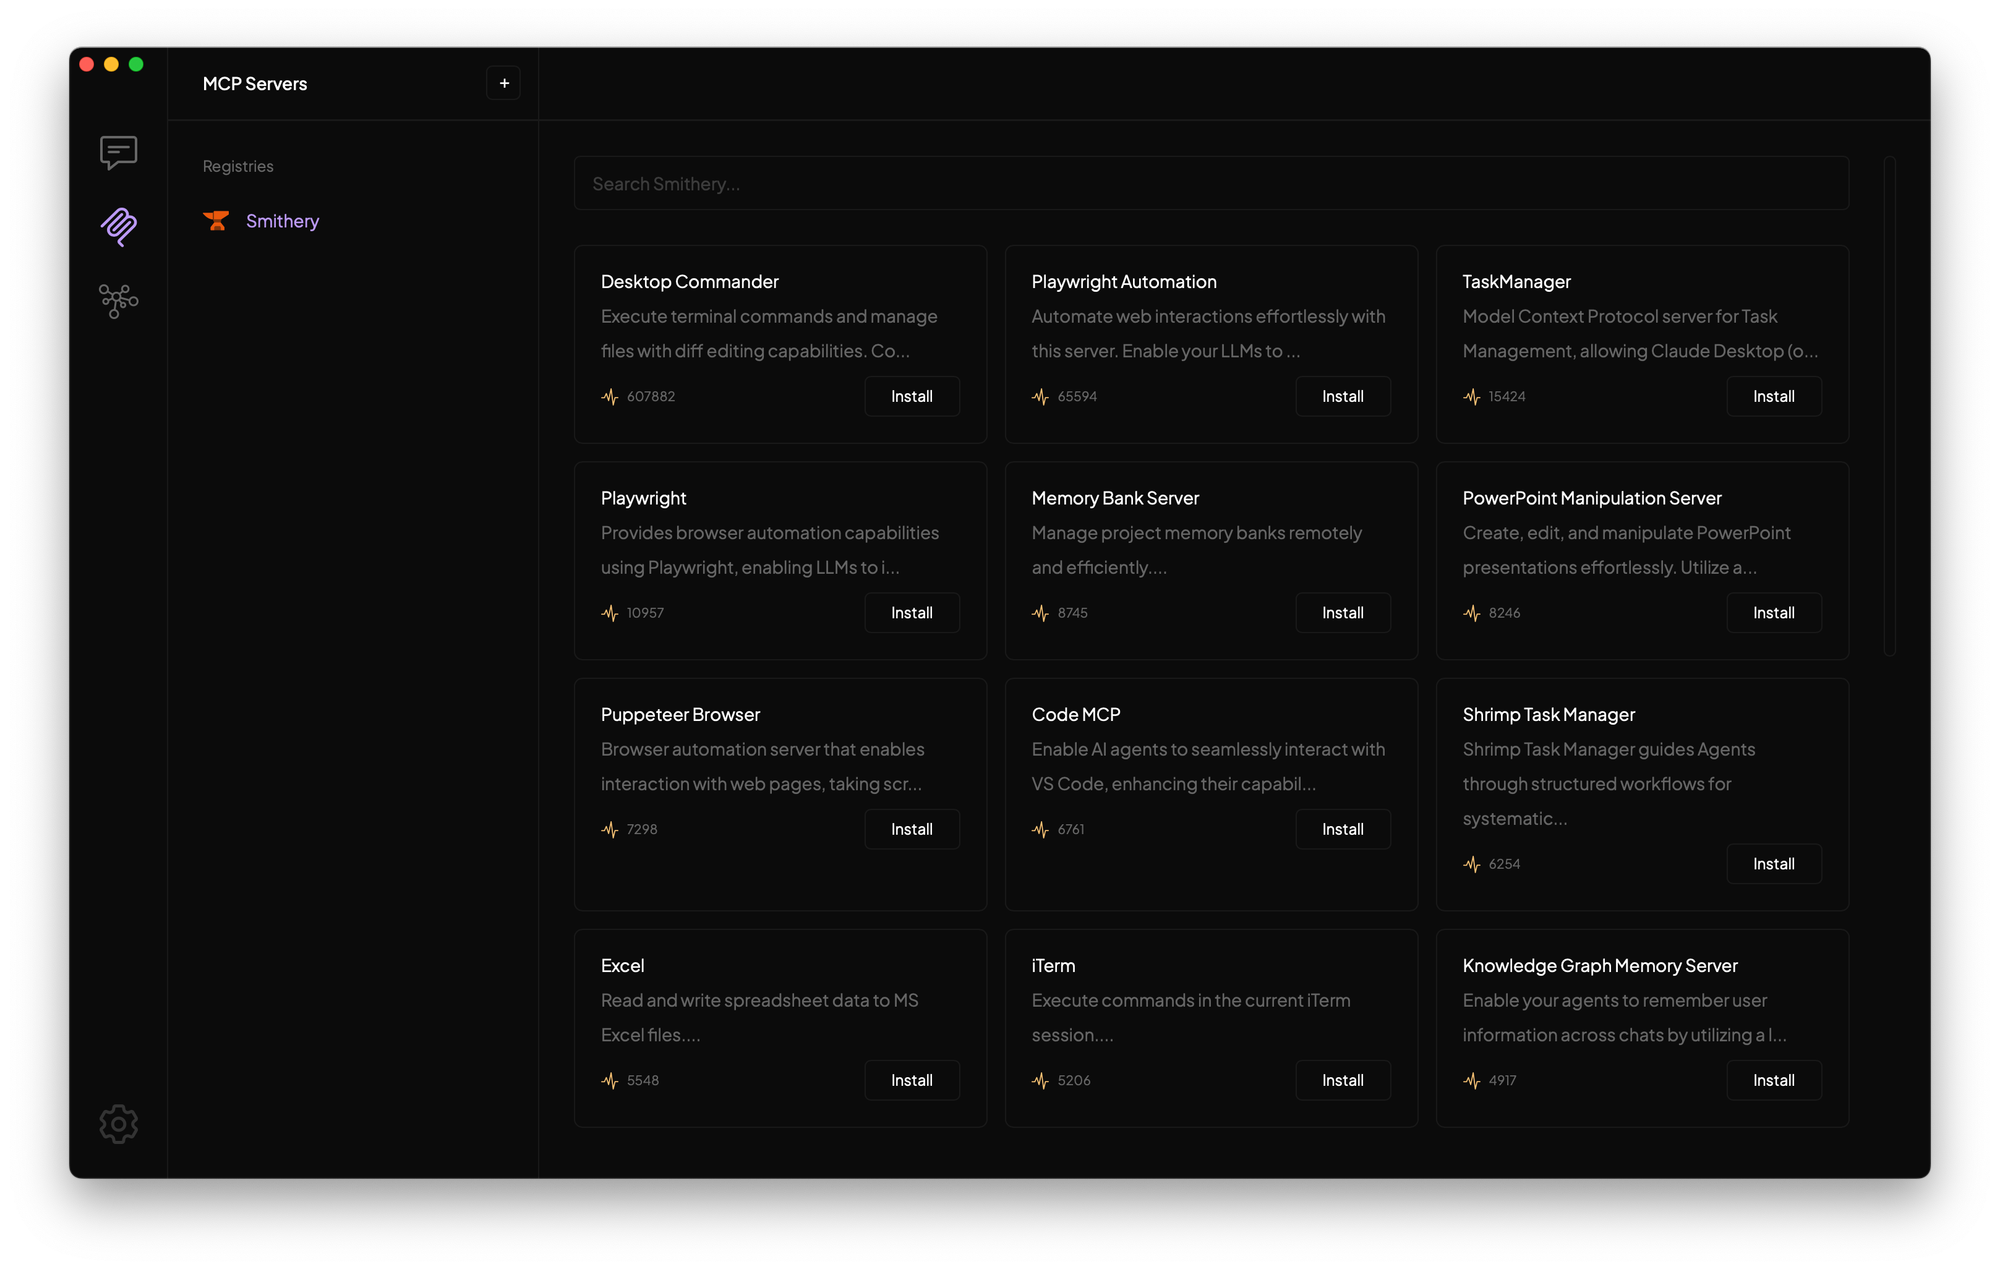Select the MCP servers paperclip icon
Image resolution: width=2000 pixels, height=1270 pixels.
(x=118, y=226)
